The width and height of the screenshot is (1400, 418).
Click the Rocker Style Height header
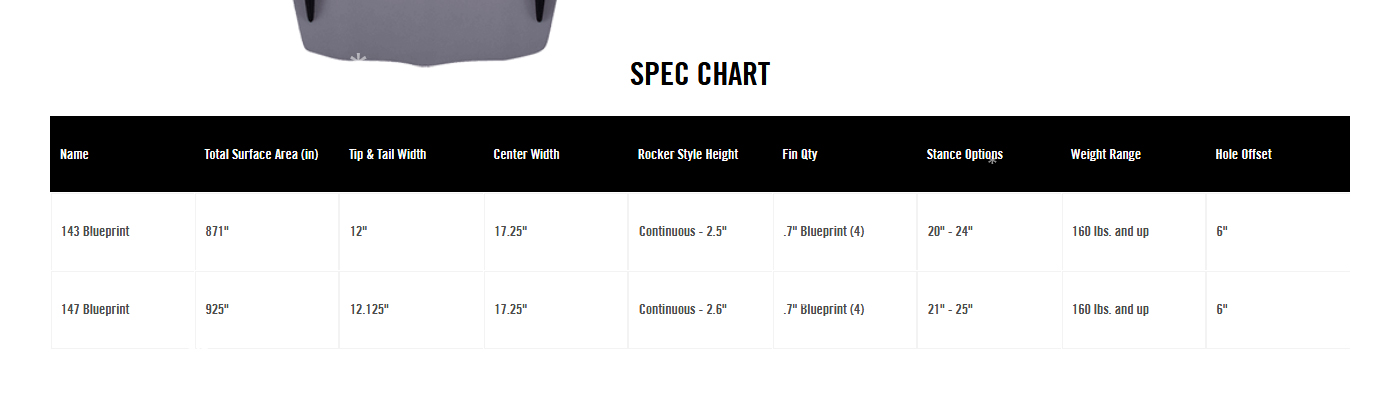click(x=688, y=154)
